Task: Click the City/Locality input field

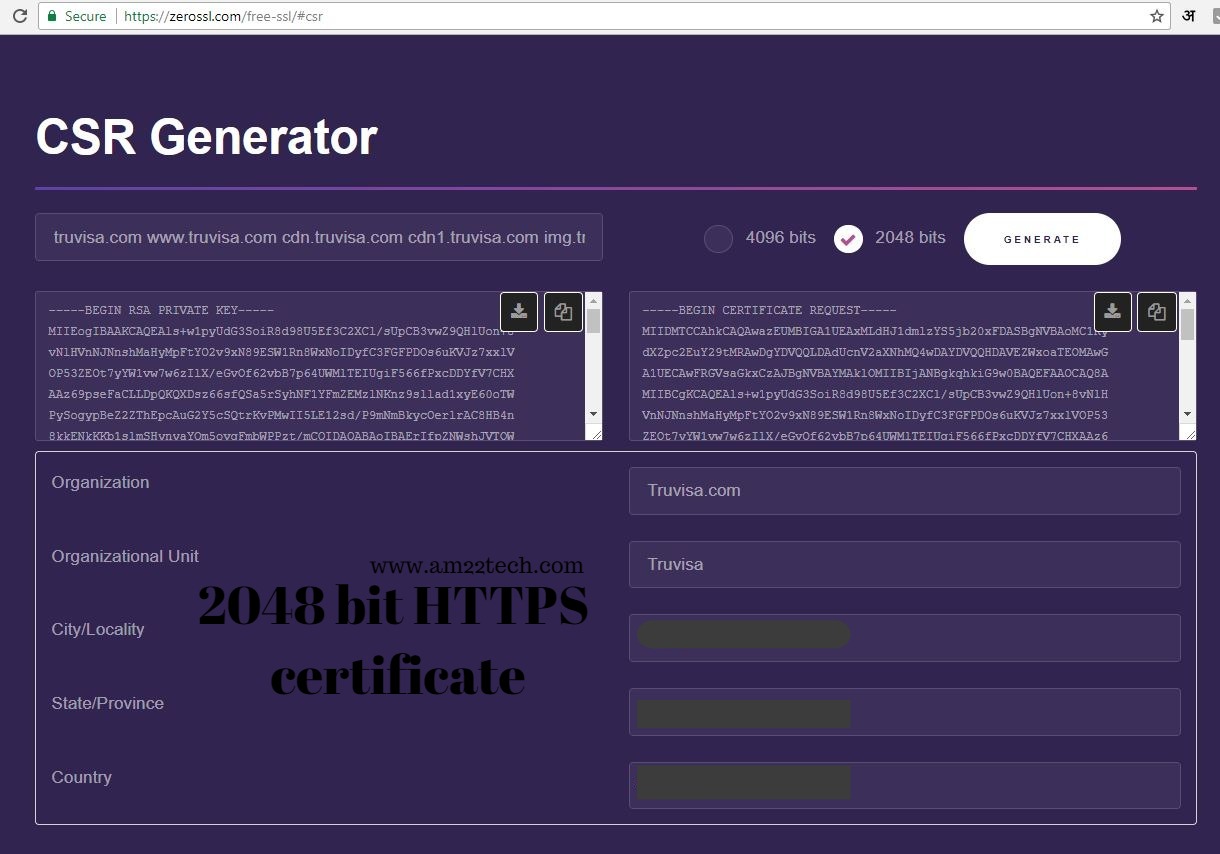Action: click(x=905, y=638)
